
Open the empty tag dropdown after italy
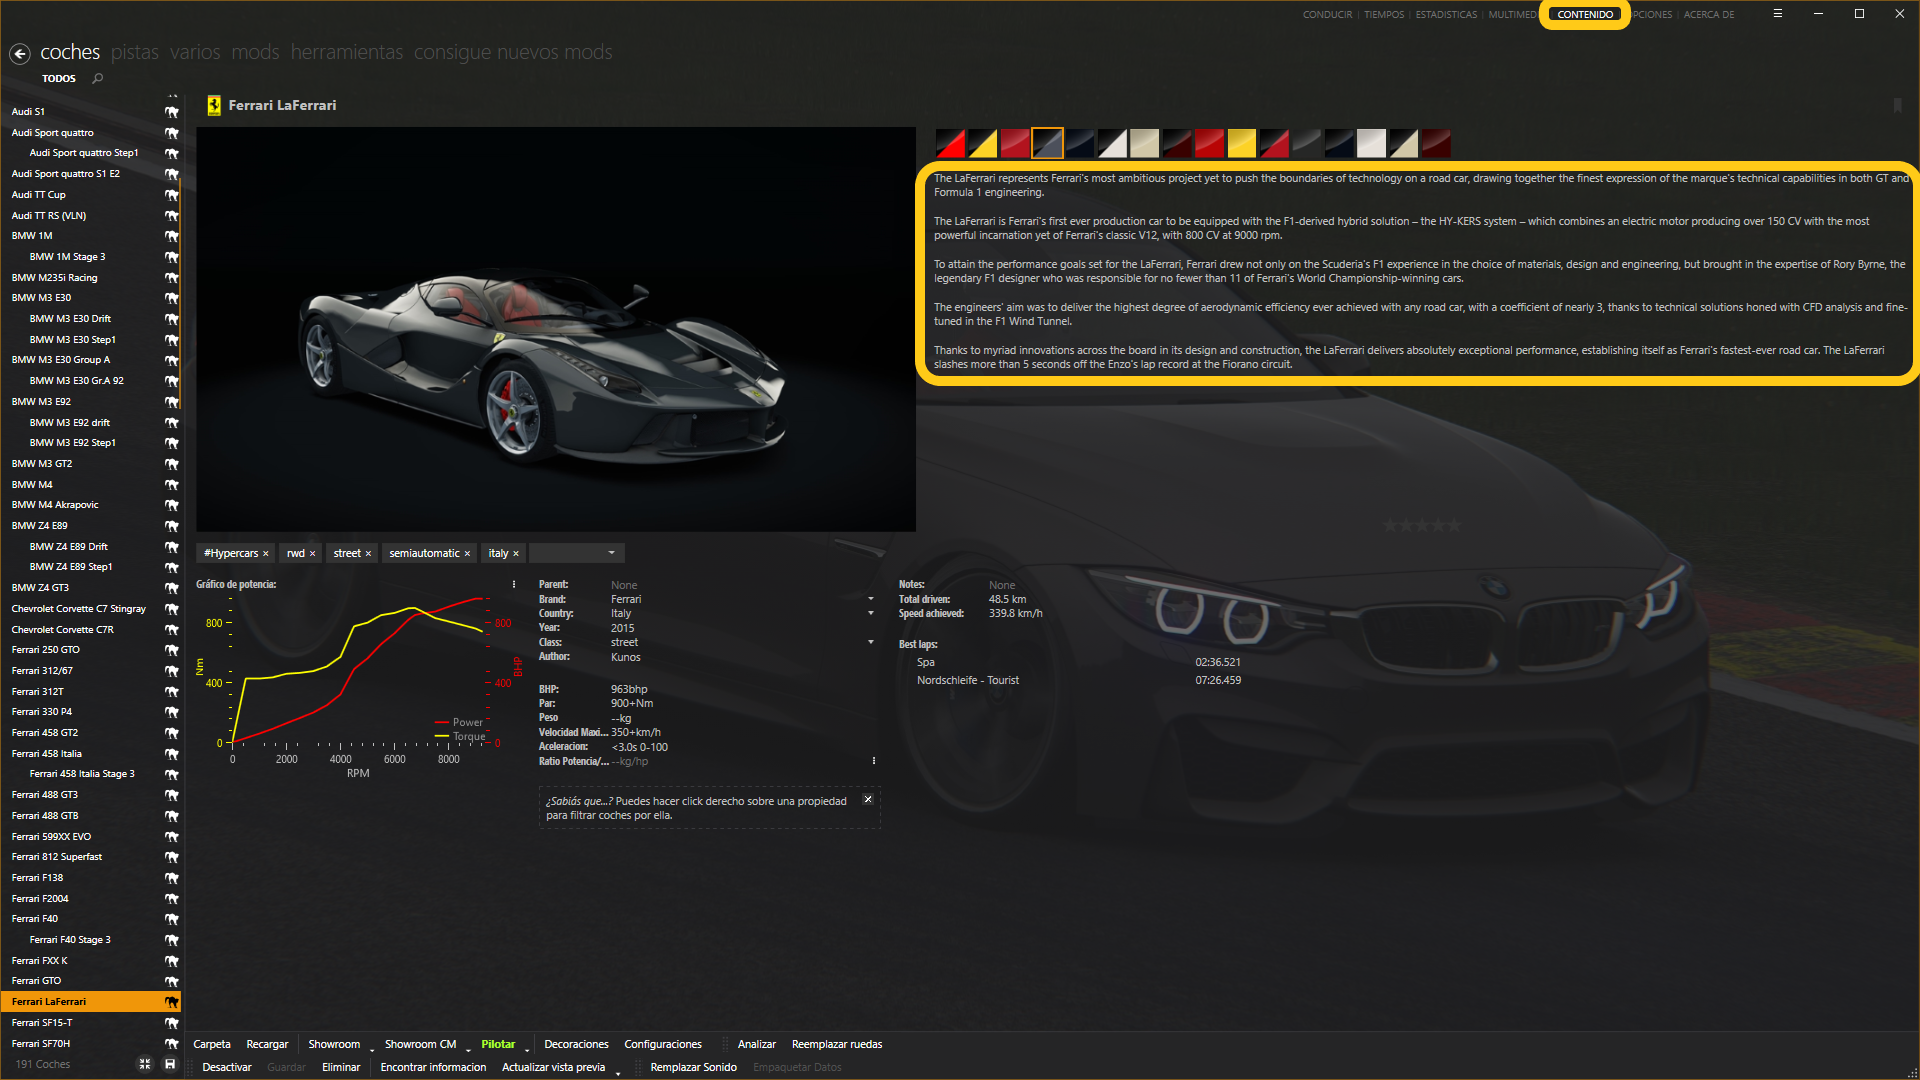point(611,553)
